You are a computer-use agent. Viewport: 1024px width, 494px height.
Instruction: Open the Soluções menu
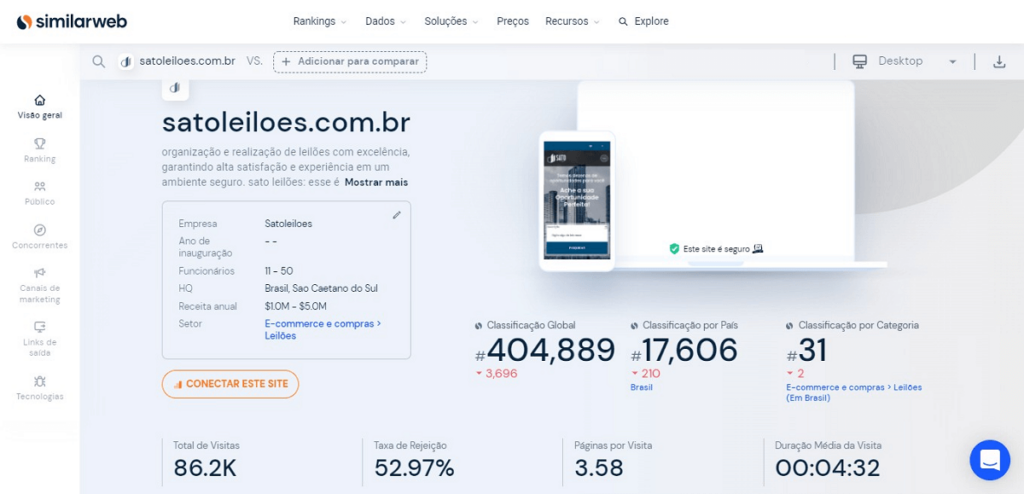tap(451, 21)
